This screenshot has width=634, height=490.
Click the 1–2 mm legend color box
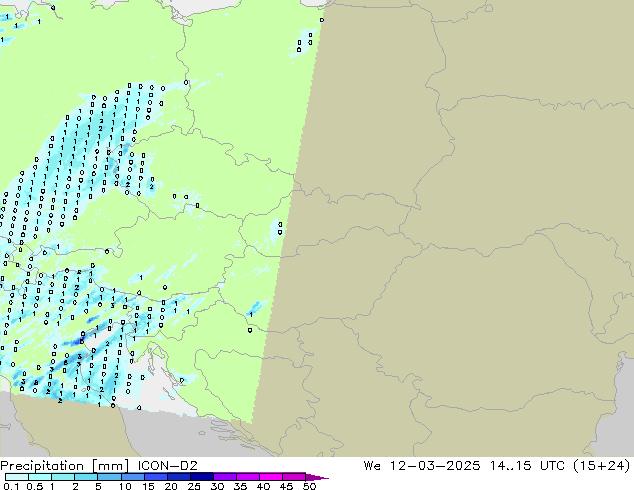[x=63, y=477]
